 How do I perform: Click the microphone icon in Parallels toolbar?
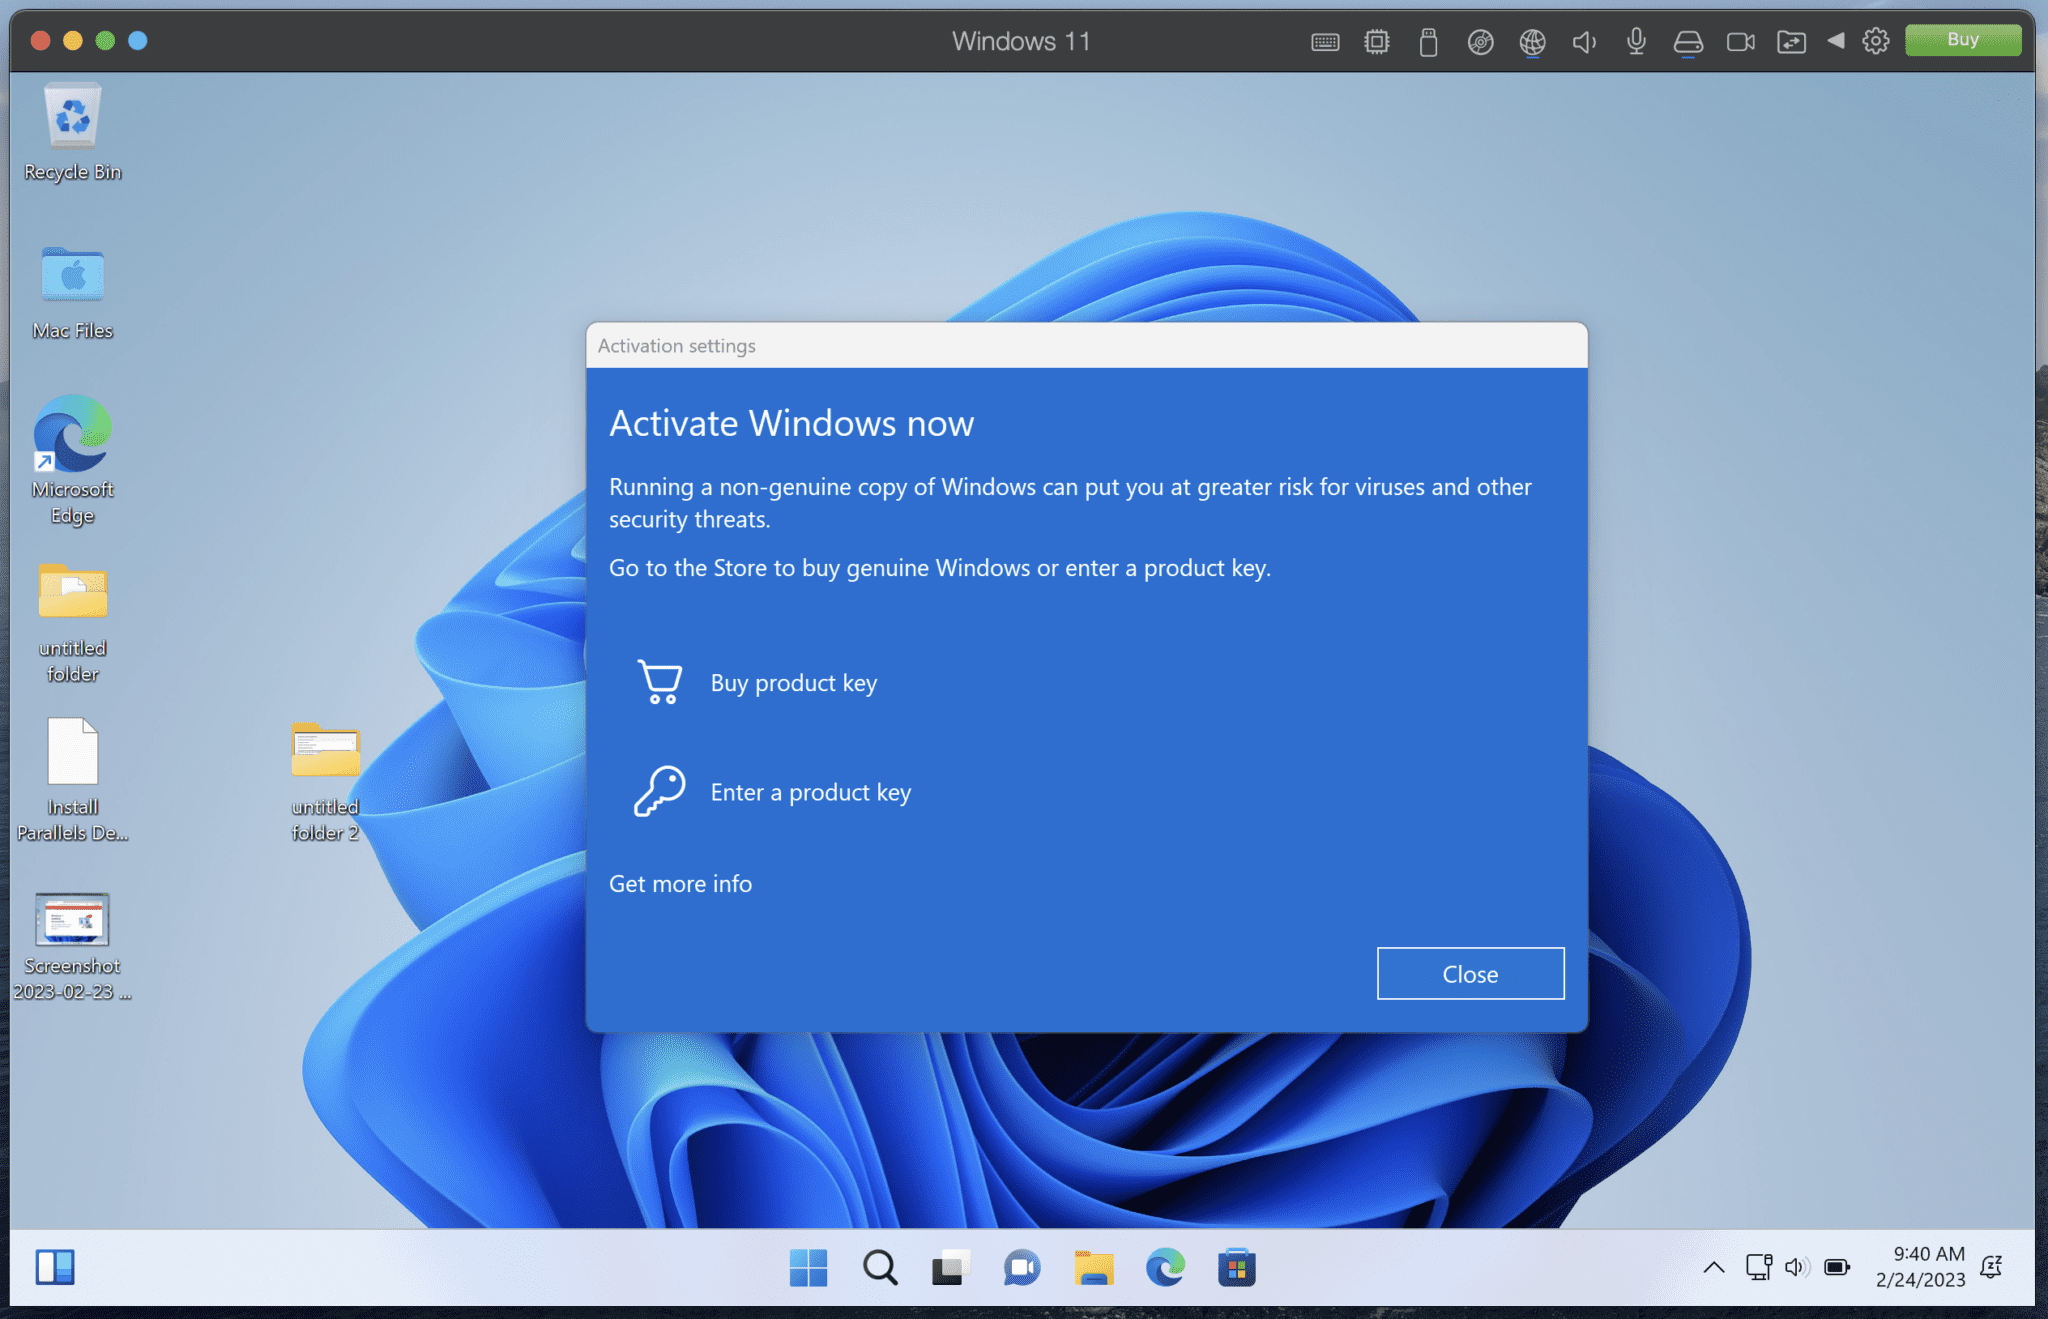point(1636,41)
